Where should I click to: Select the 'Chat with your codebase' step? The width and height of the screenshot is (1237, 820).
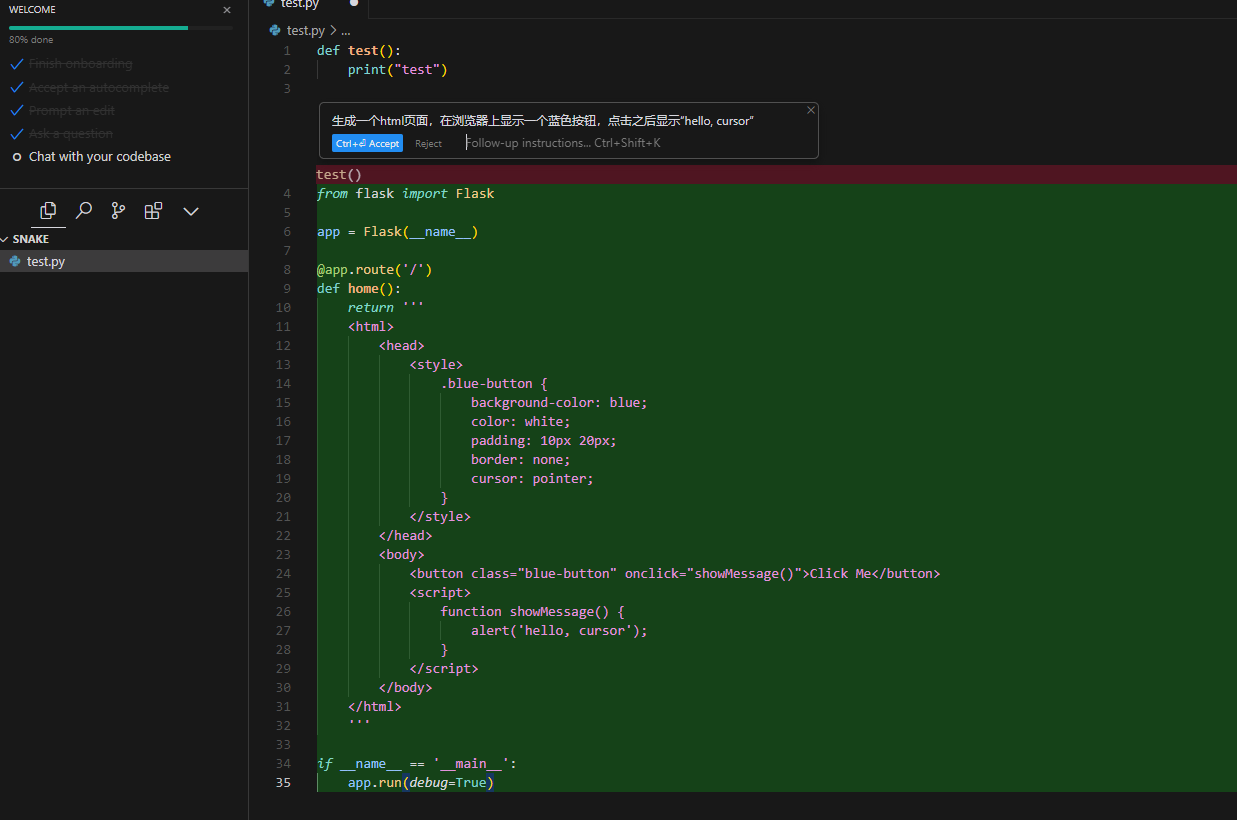pos(99,157)
